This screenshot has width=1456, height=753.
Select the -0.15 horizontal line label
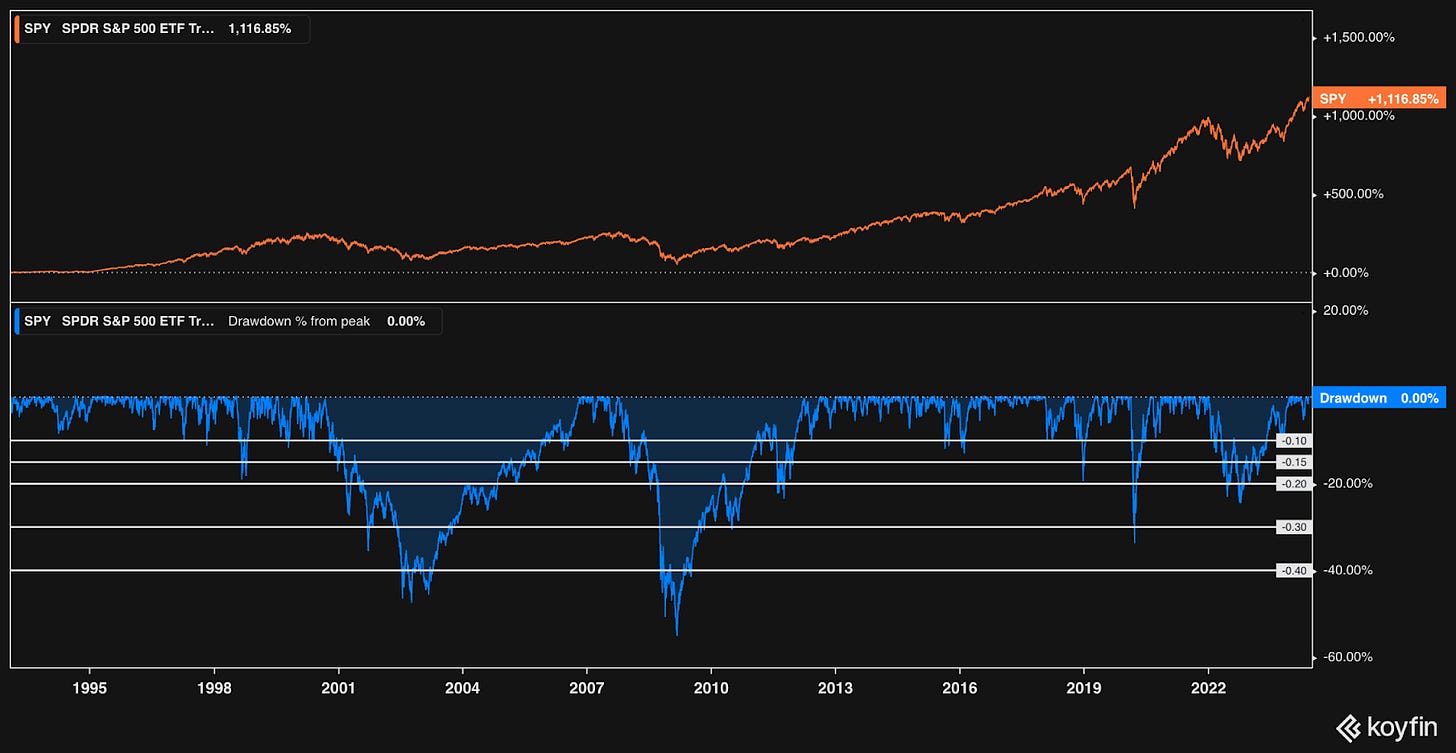click(1295, 462)
